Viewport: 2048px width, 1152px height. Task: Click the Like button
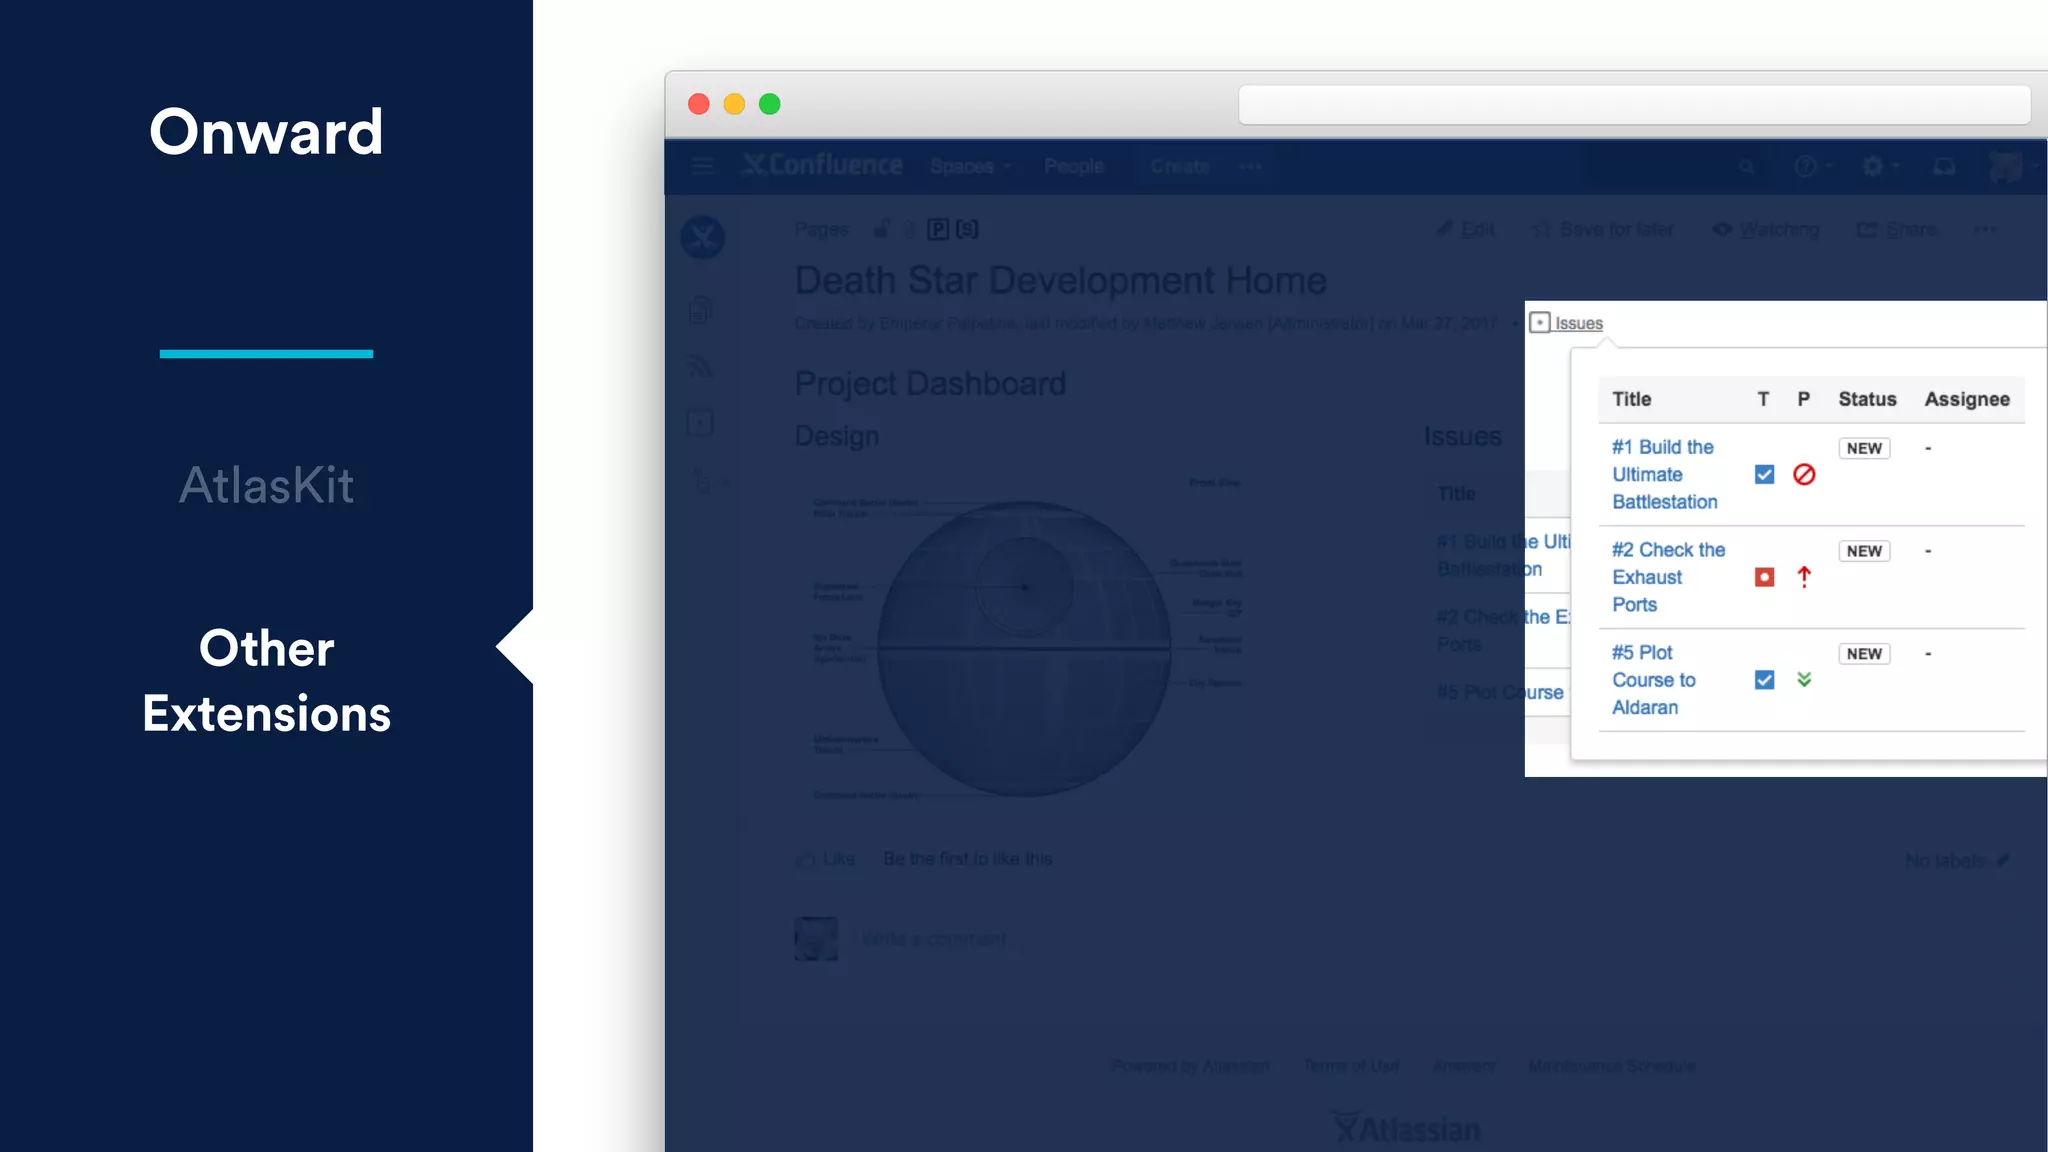click(826, 859)
